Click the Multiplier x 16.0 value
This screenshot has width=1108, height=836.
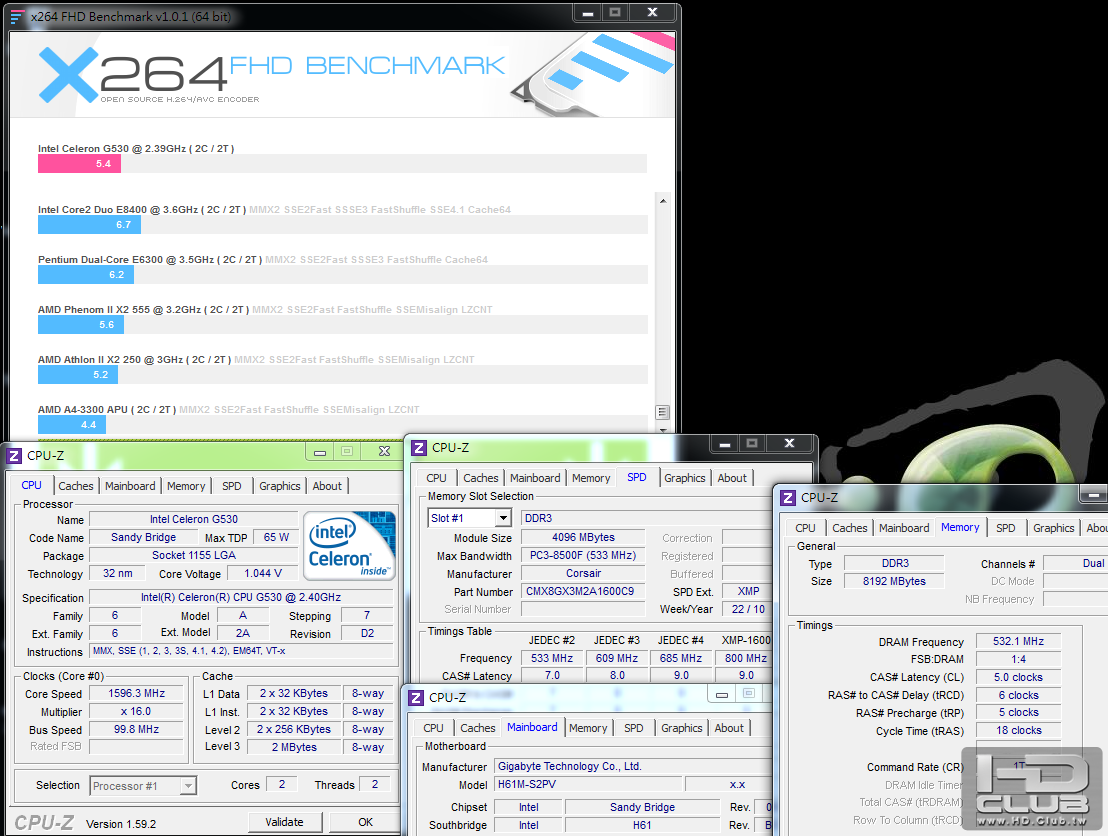click(136, 712)
